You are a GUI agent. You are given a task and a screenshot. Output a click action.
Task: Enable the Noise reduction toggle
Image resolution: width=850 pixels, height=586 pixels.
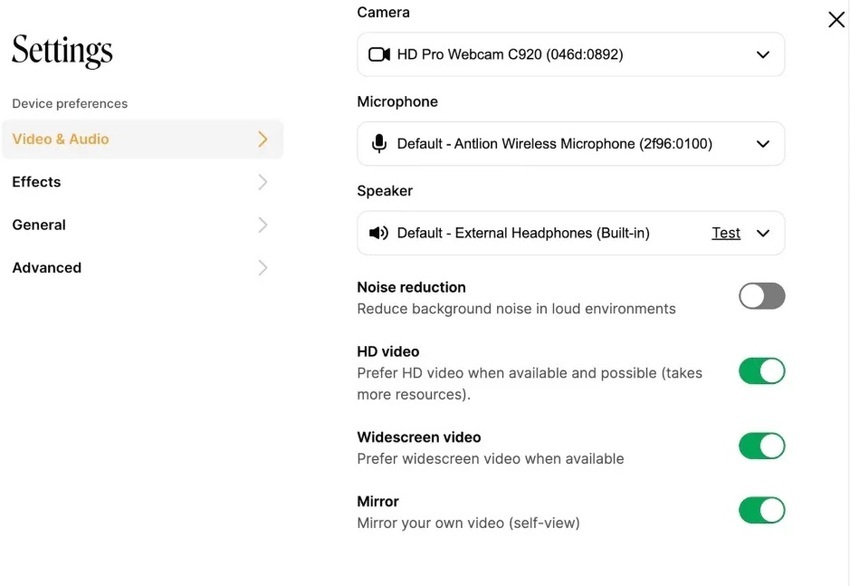click(x=762, y=296)
